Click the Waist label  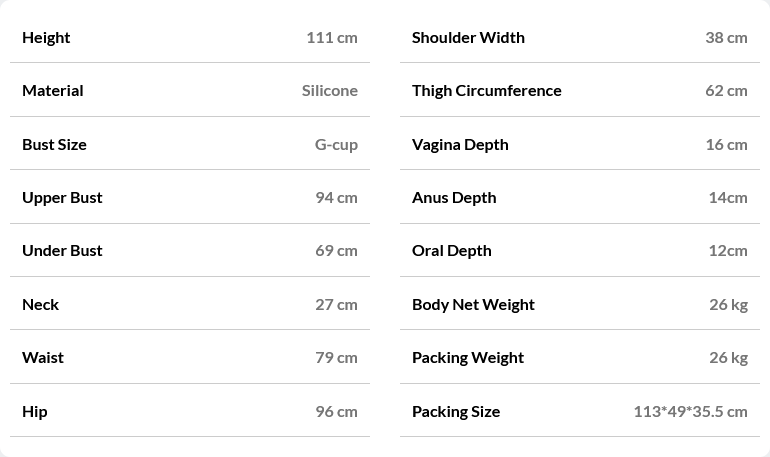click(43, 357)
